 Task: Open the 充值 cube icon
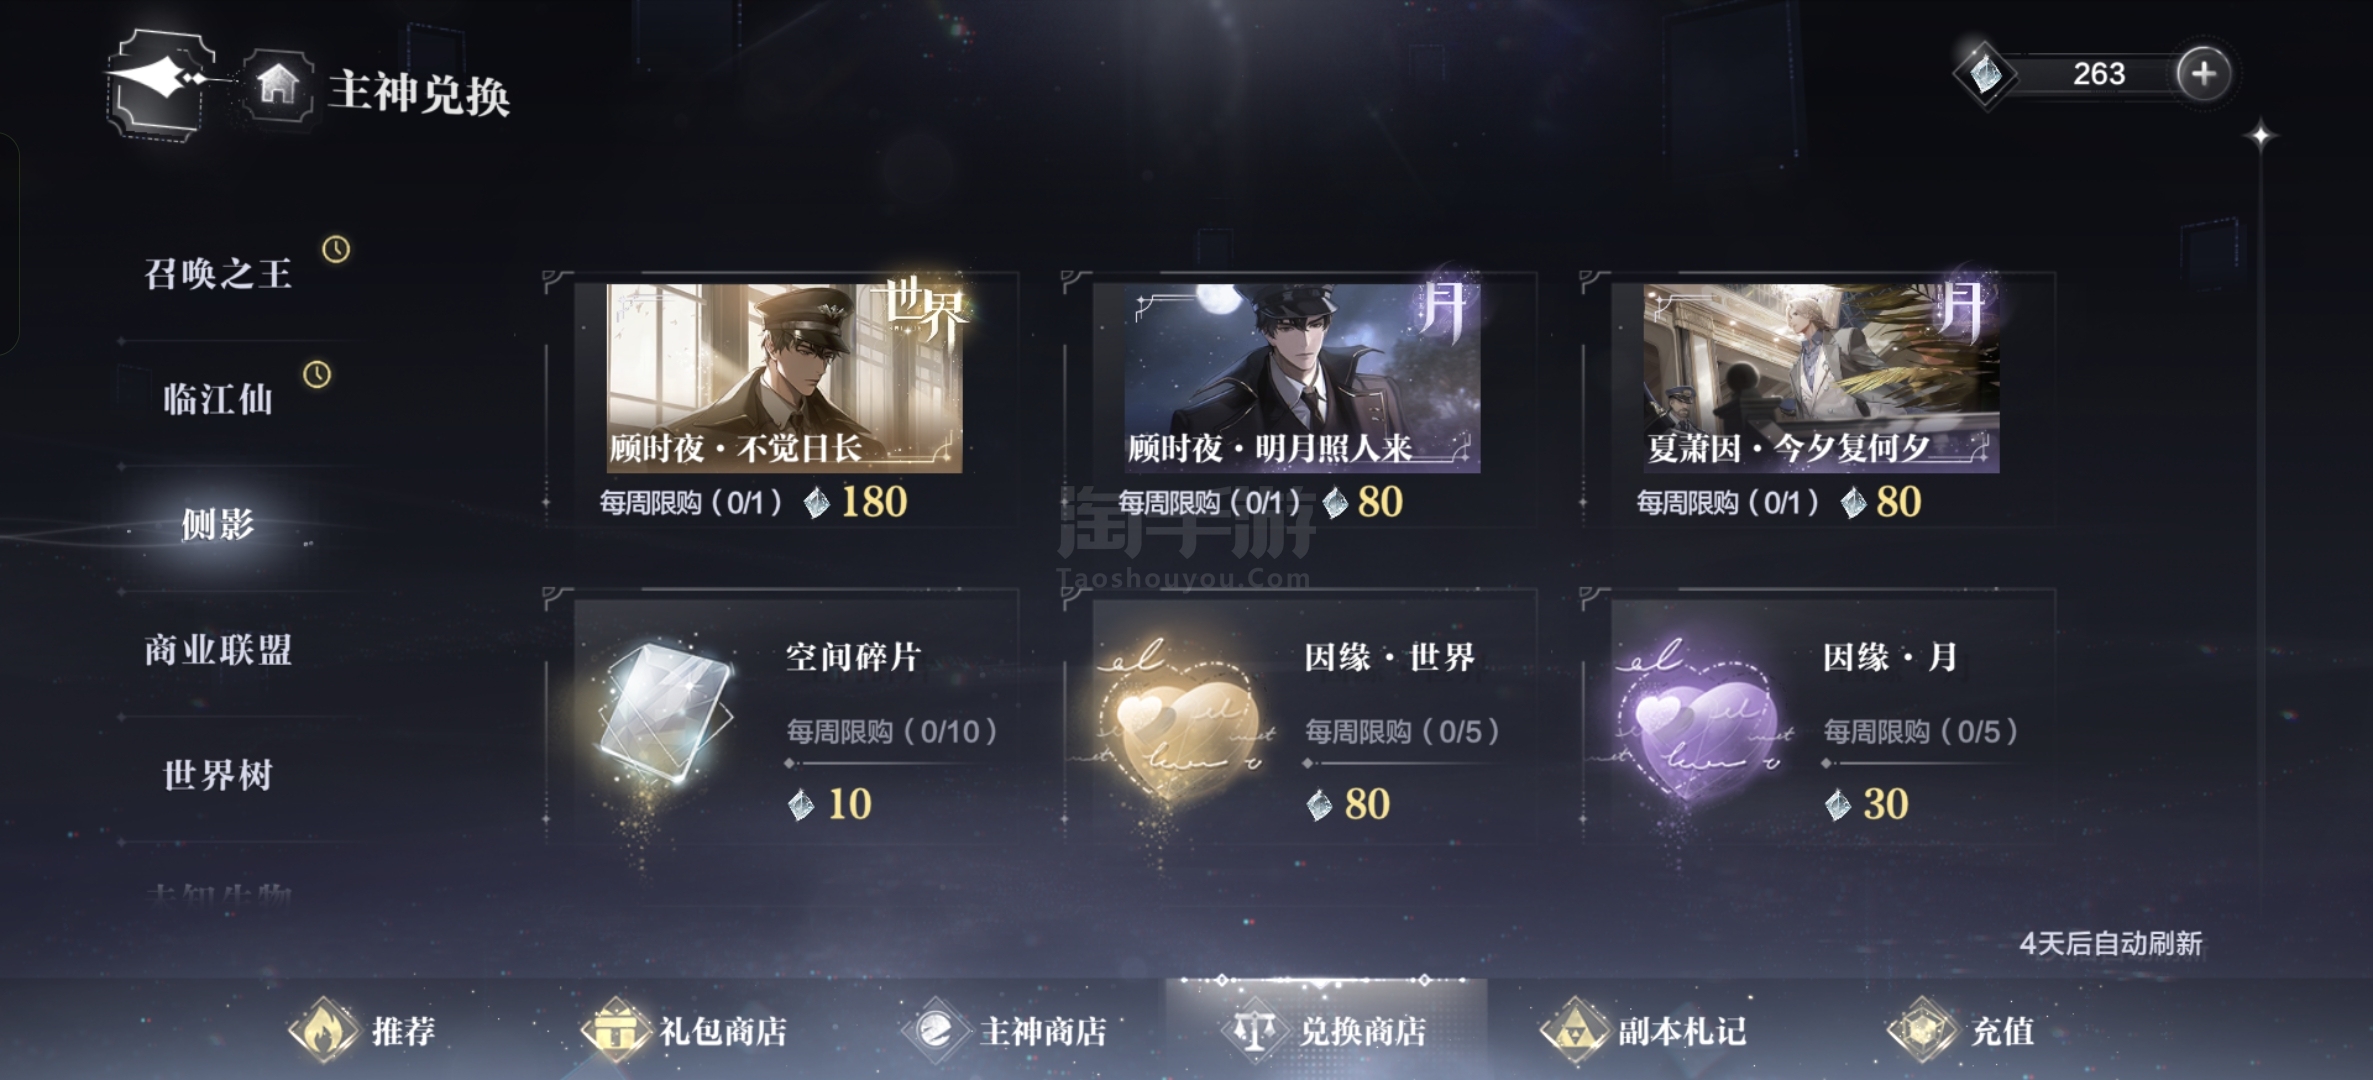pos(1921,1029)
